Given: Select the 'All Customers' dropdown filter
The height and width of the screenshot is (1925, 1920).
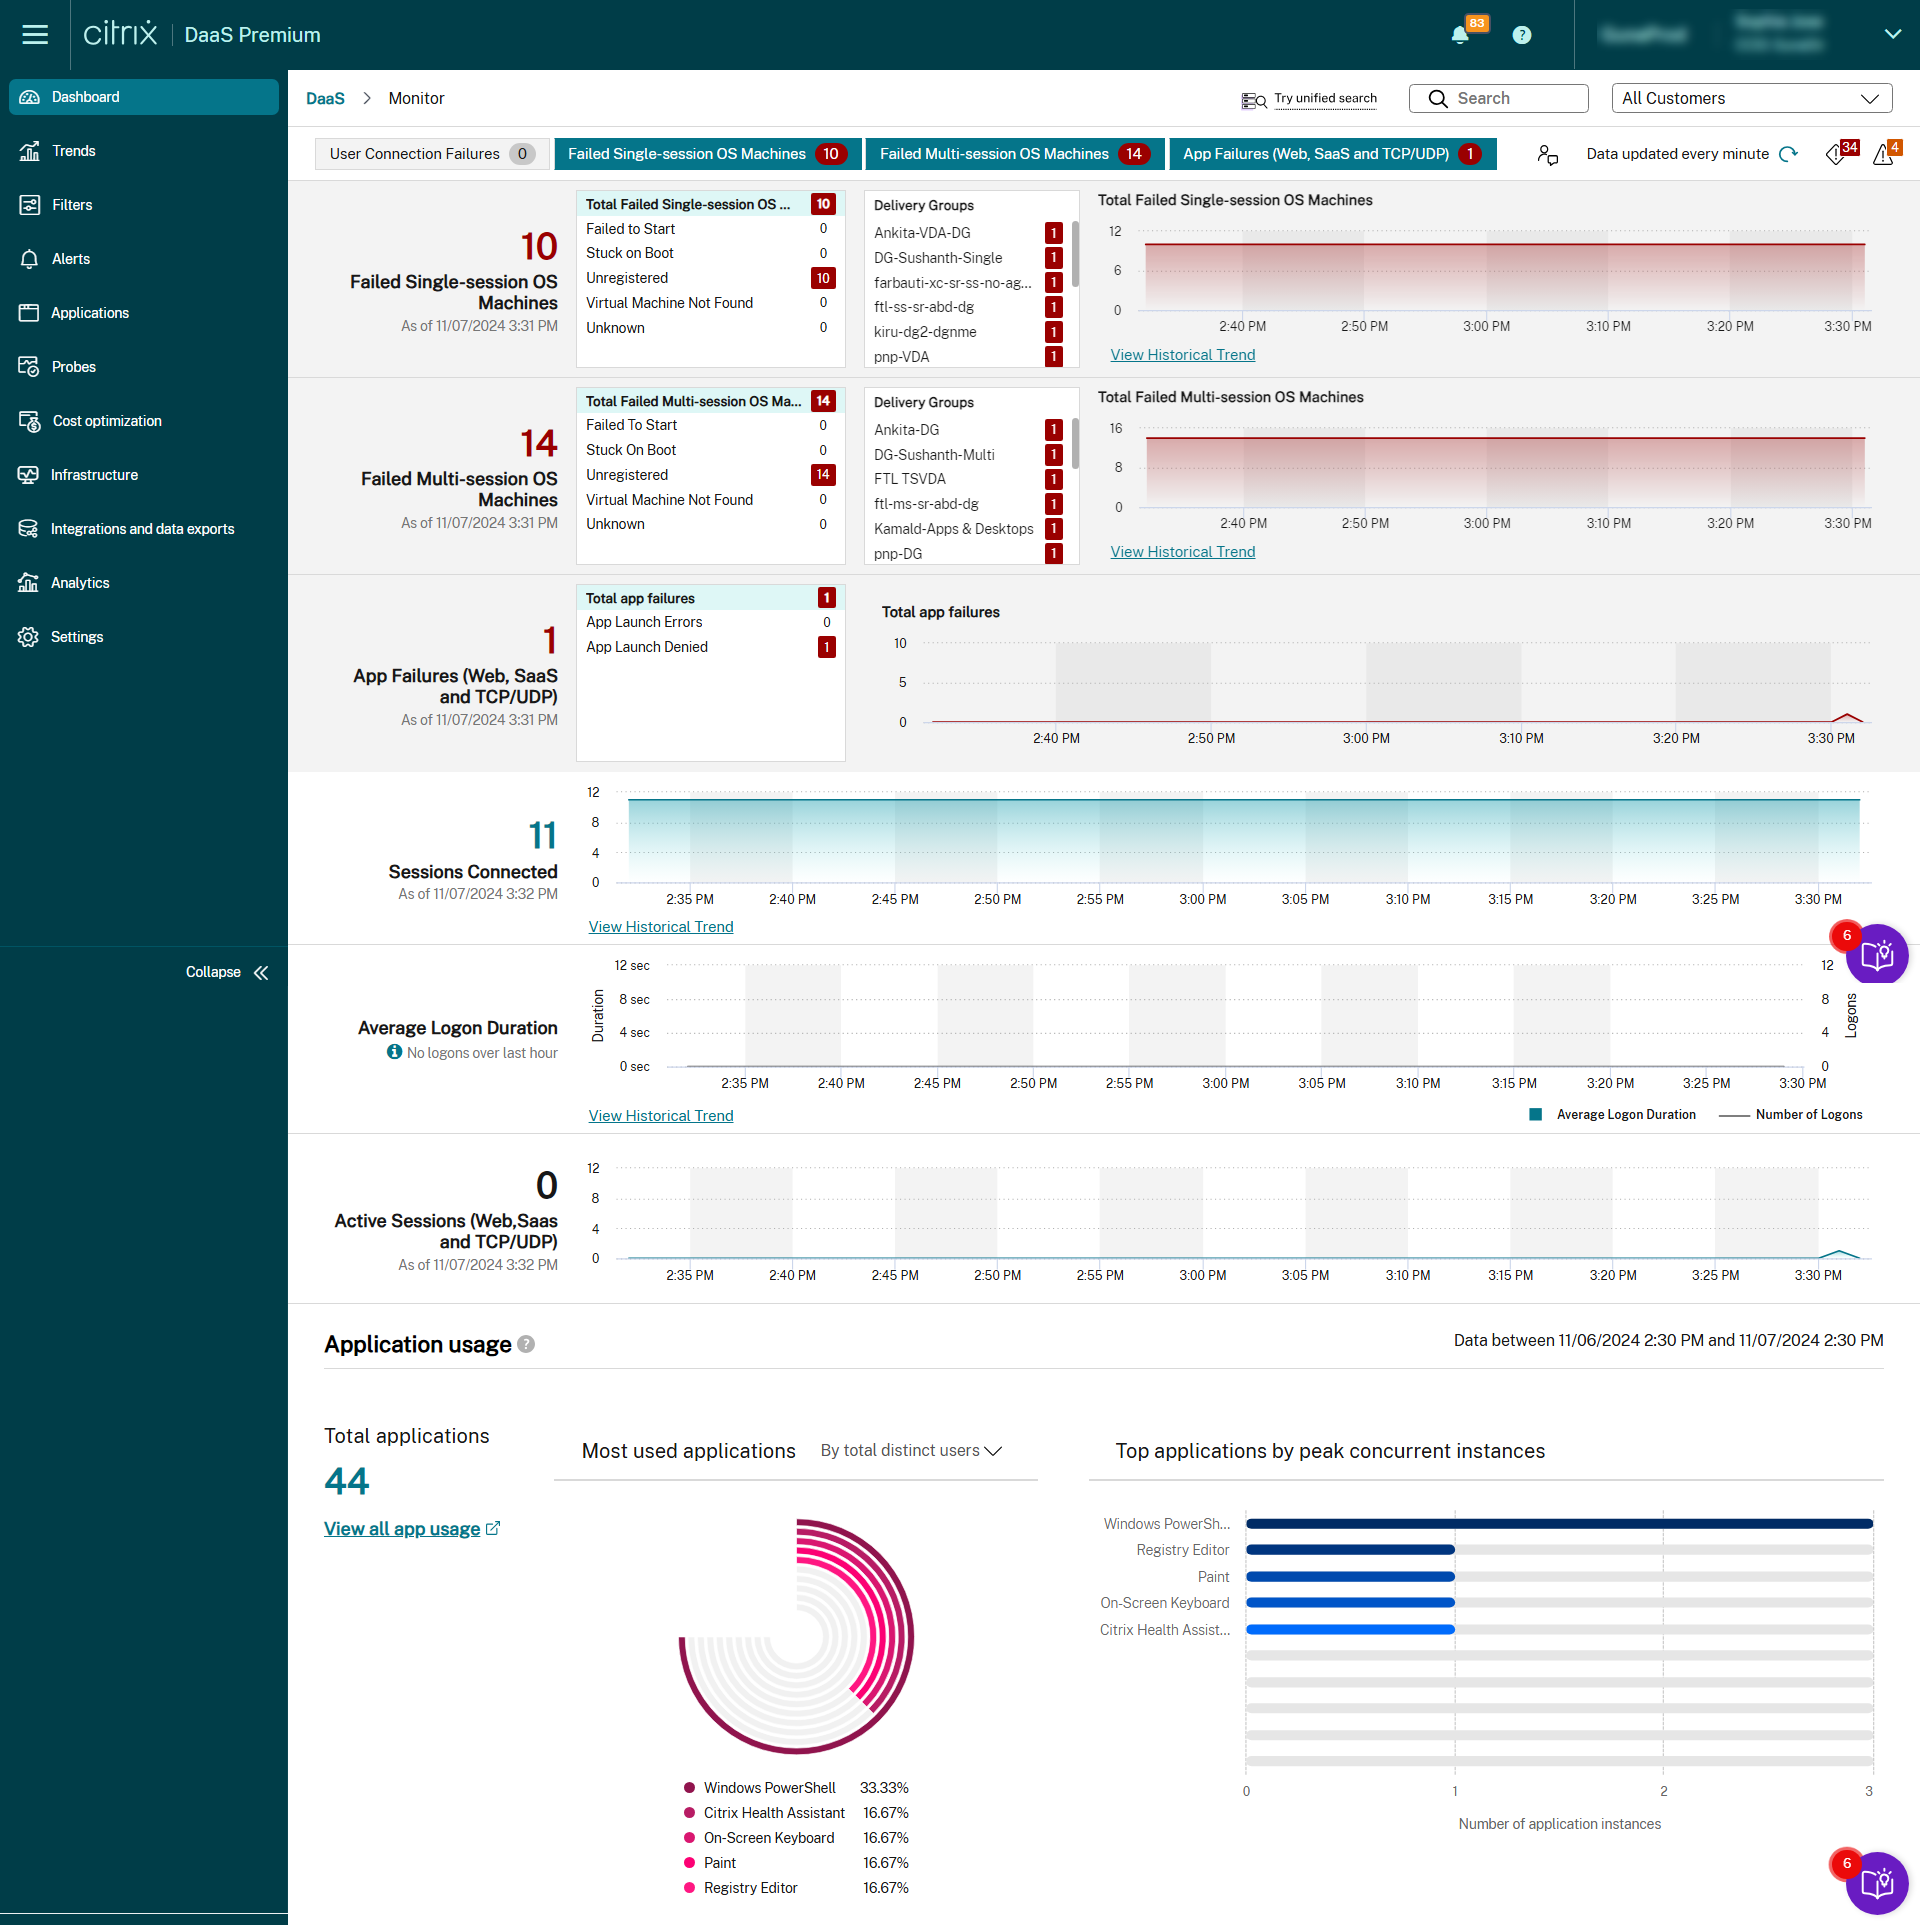Looking at the screenshot, I should click(1746, 97).
